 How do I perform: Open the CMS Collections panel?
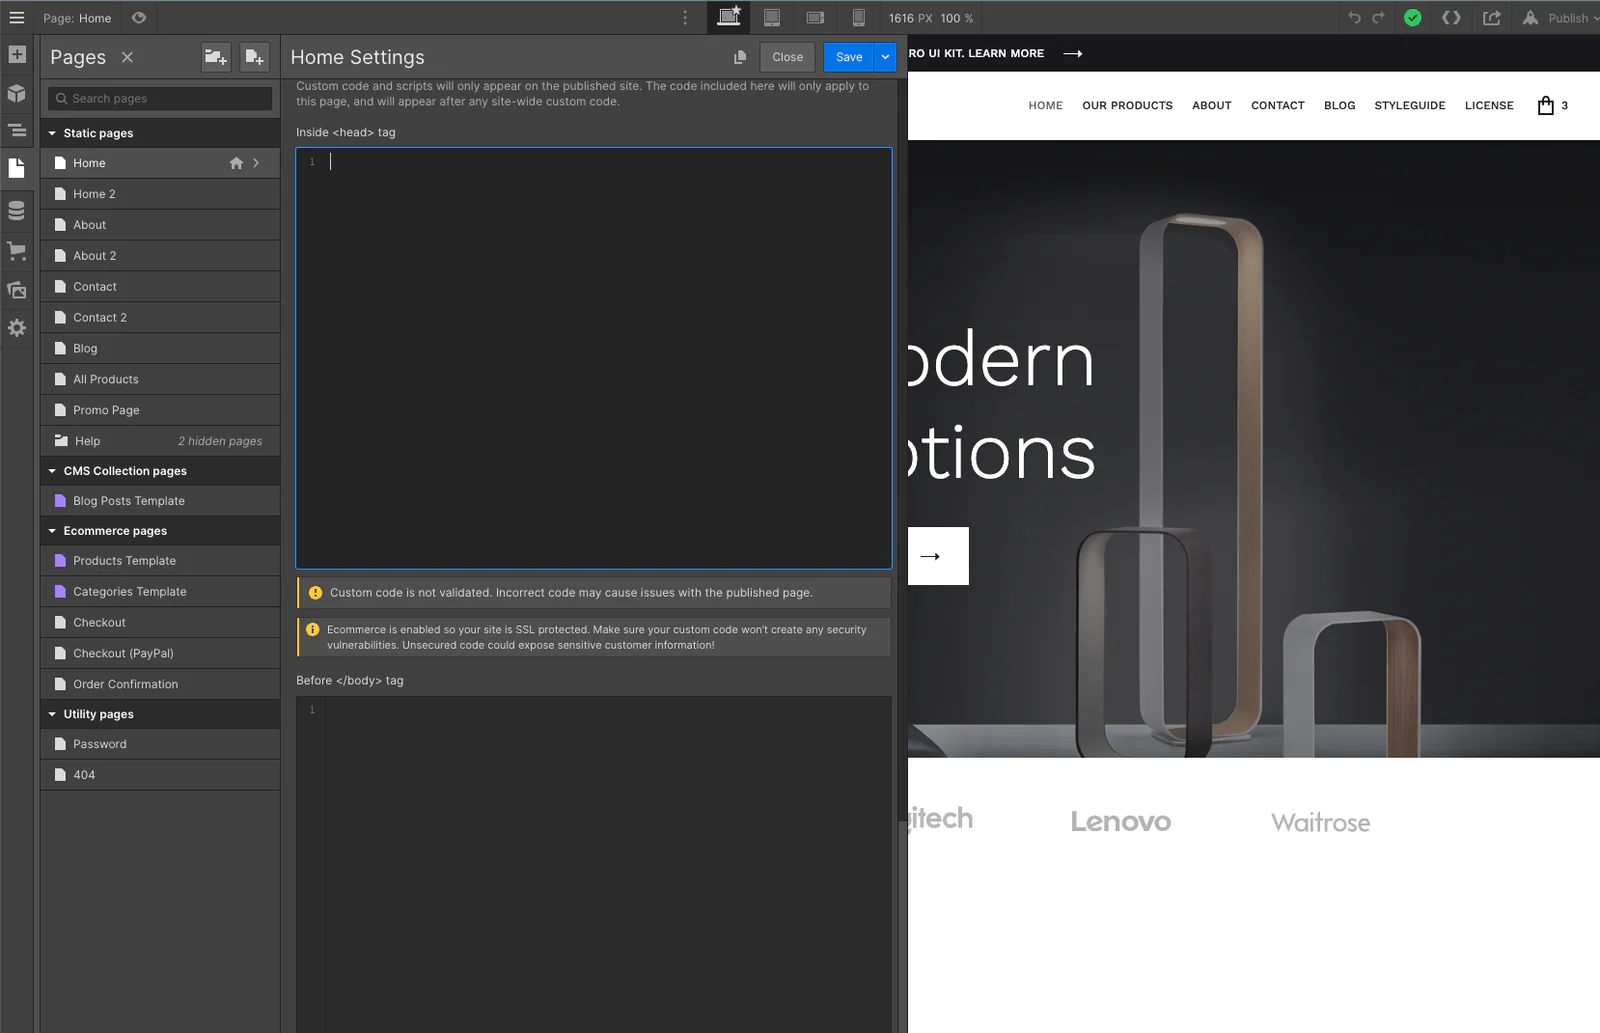(x=17, y=210)
